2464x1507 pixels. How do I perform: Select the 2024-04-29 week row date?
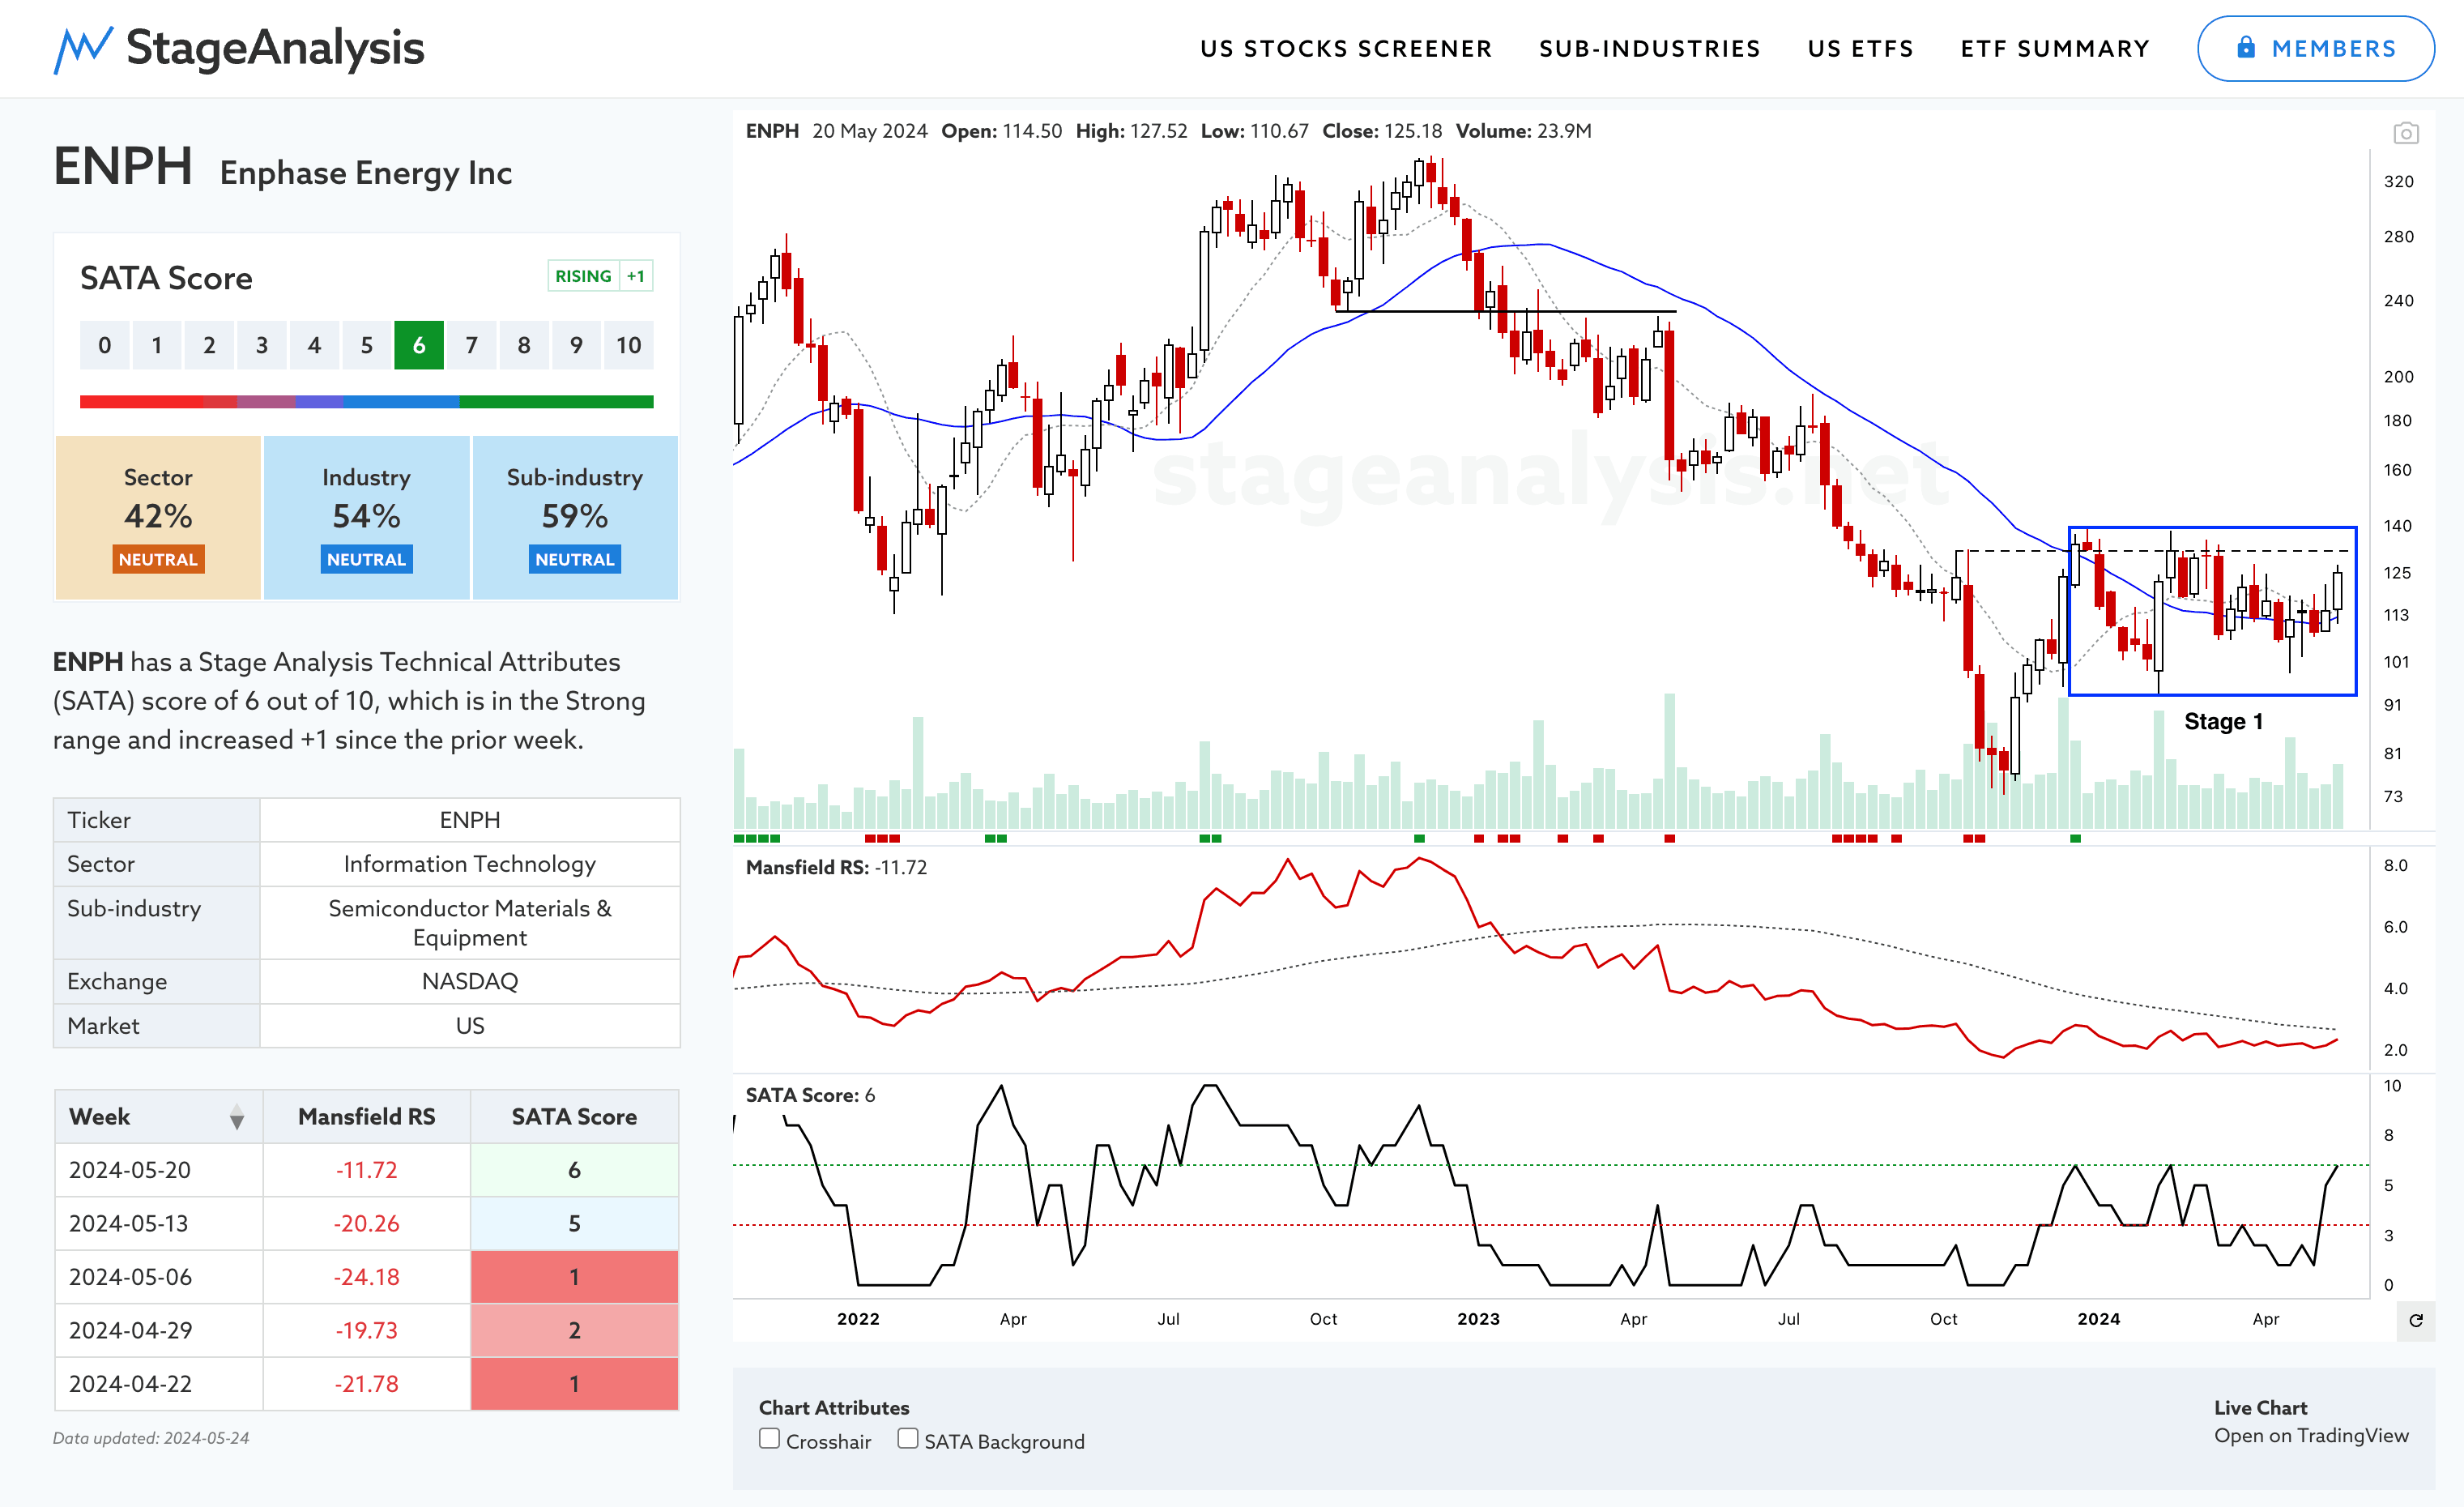130,1330
